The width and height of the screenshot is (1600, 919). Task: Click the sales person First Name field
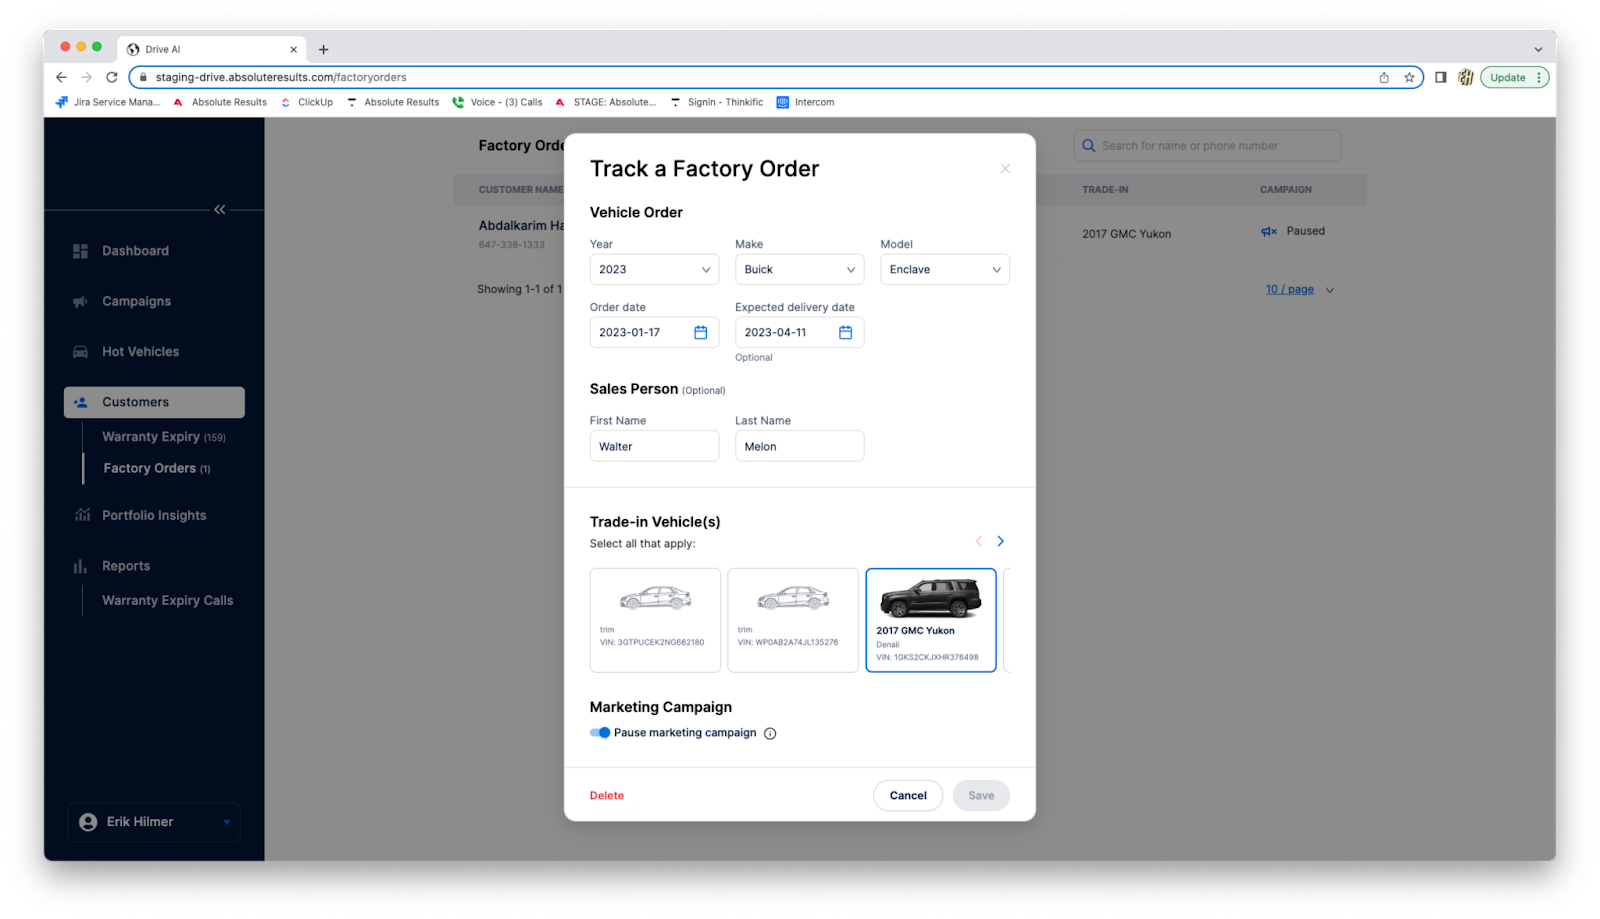coord(654,447)
